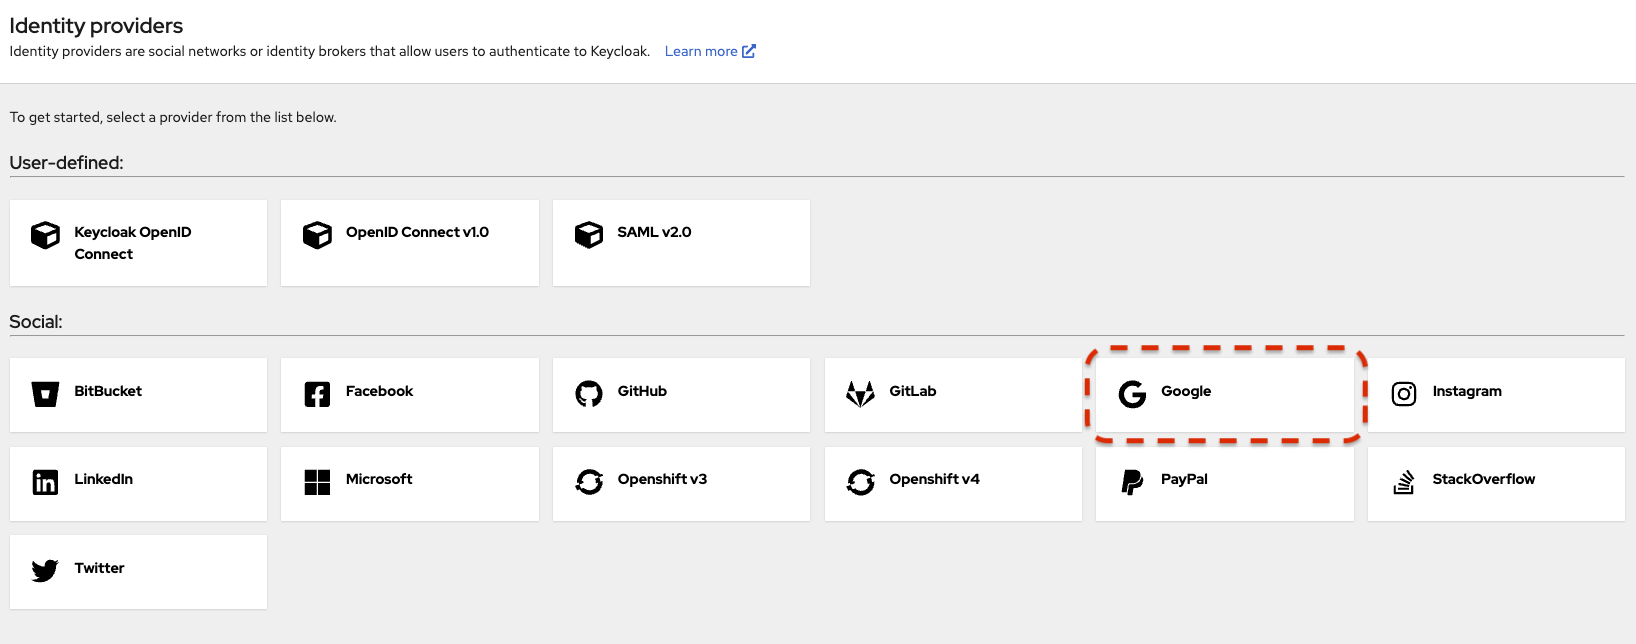The image size is (1636, 644).
Task: Pick the BitBucket bucket icon
Action: click(45, 394)
